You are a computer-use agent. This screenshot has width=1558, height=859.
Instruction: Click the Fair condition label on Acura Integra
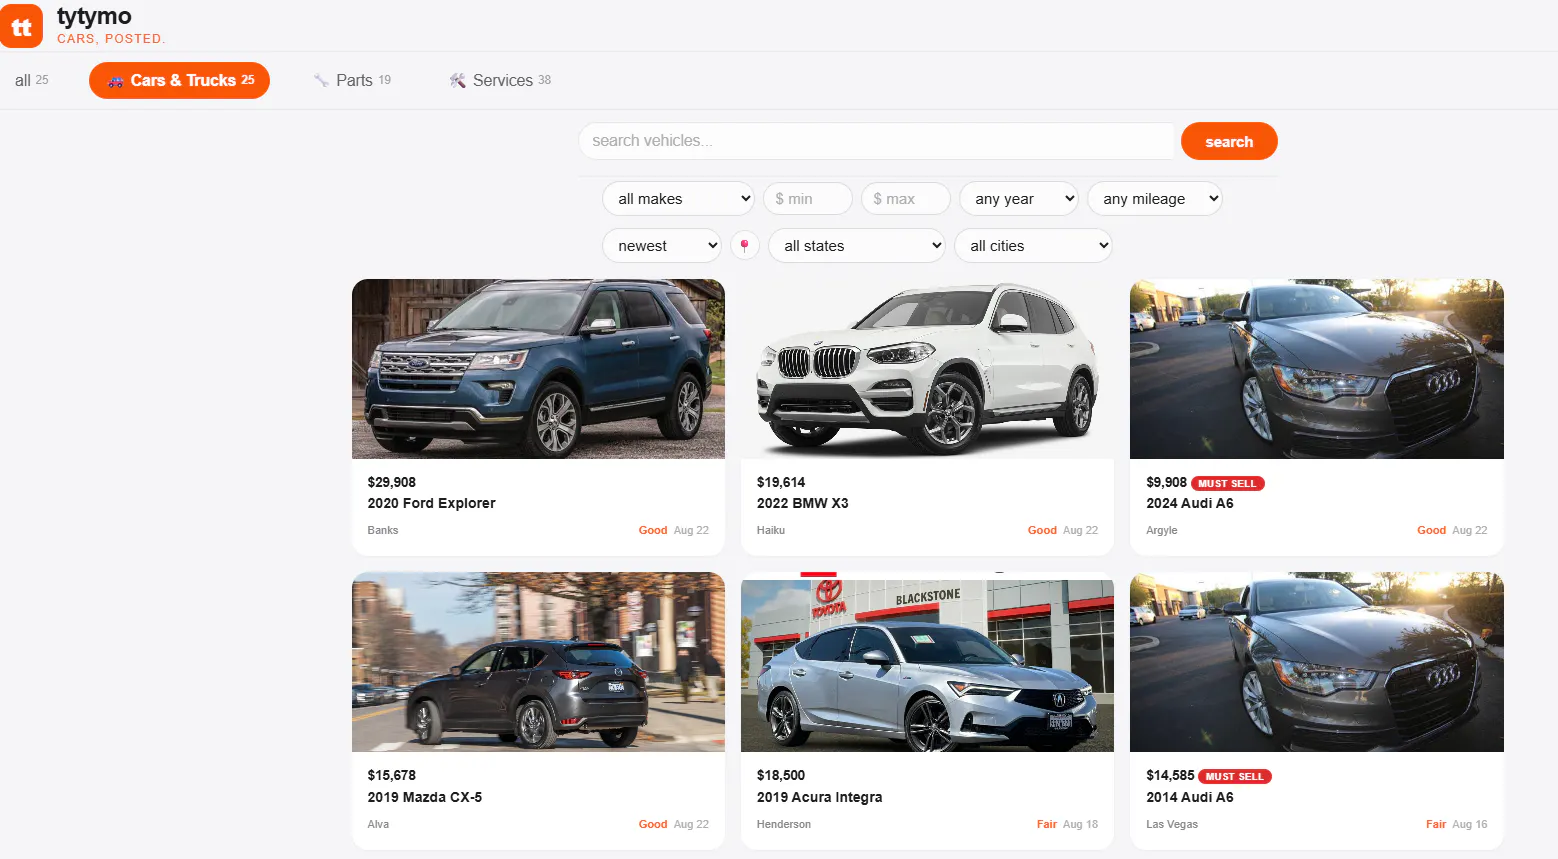[x=1047, y=824]
